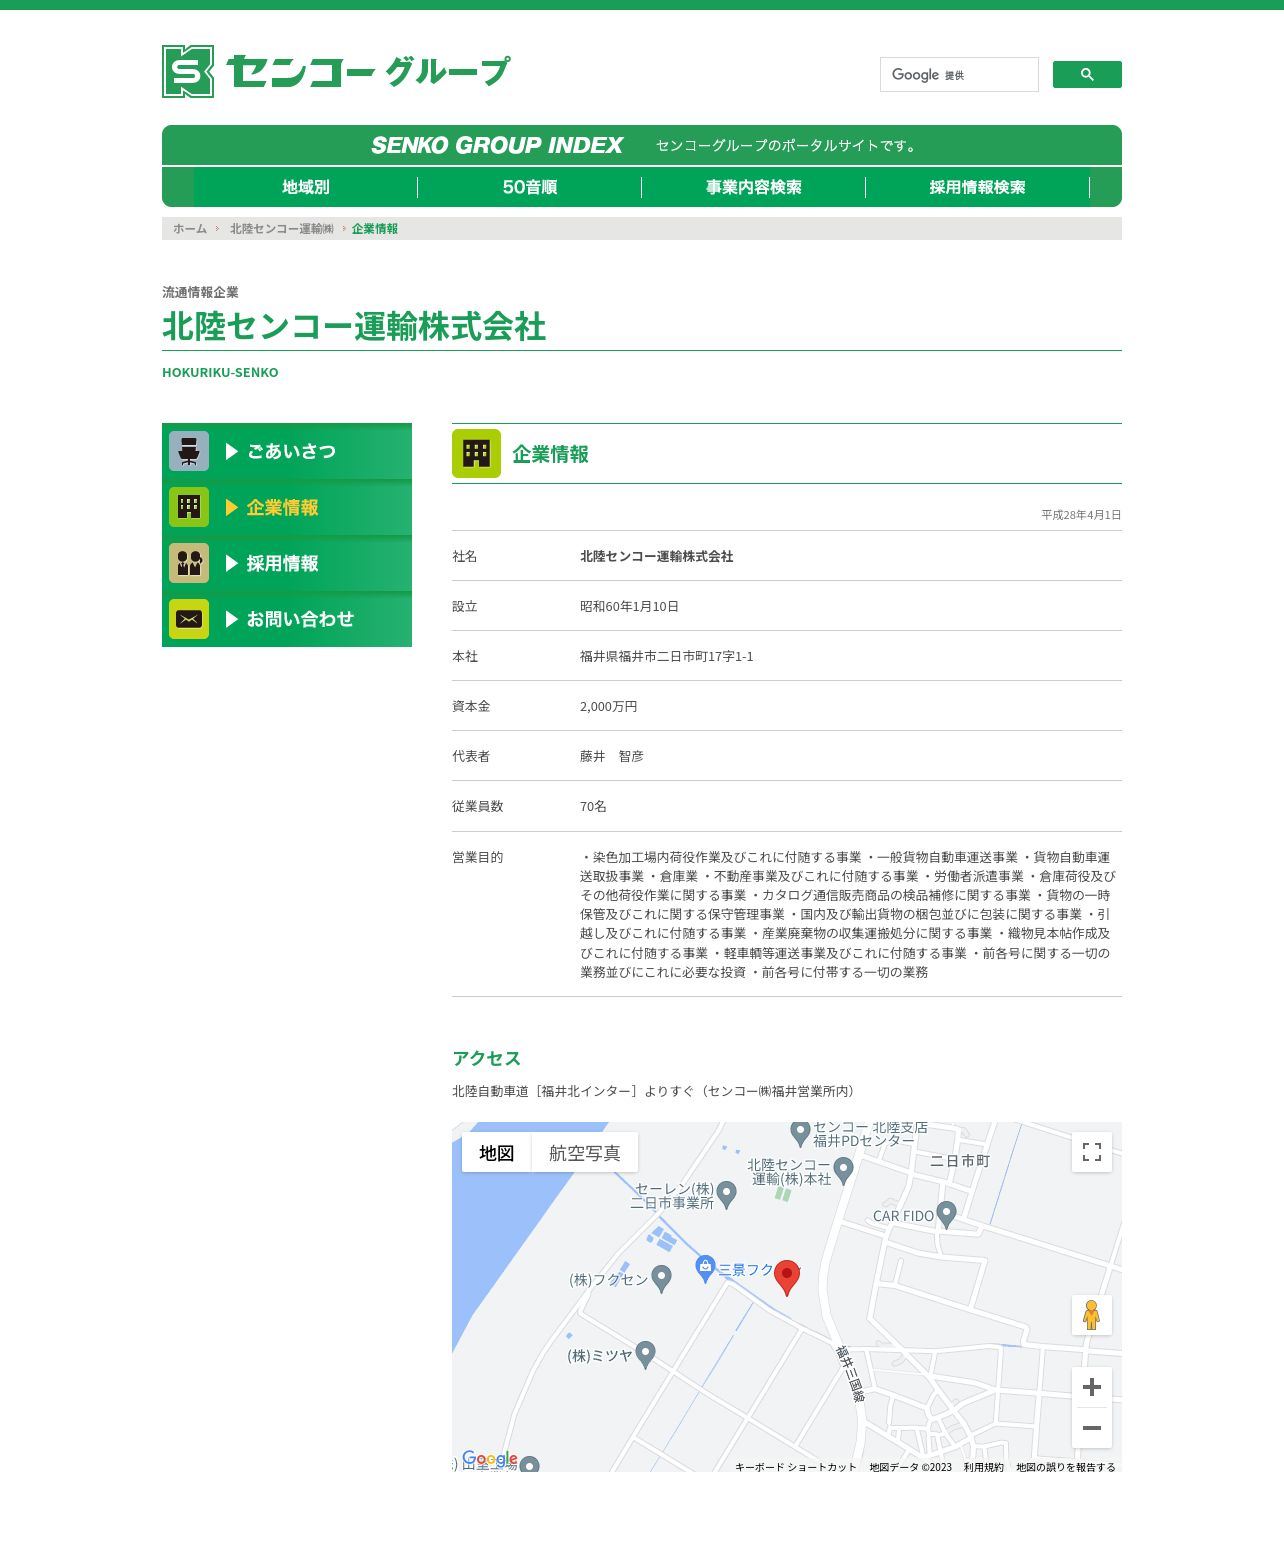The height and width of the screenshot is (1551, 1284).
Task: Open the 50音順 navigation tab
Action: point(530,187)
